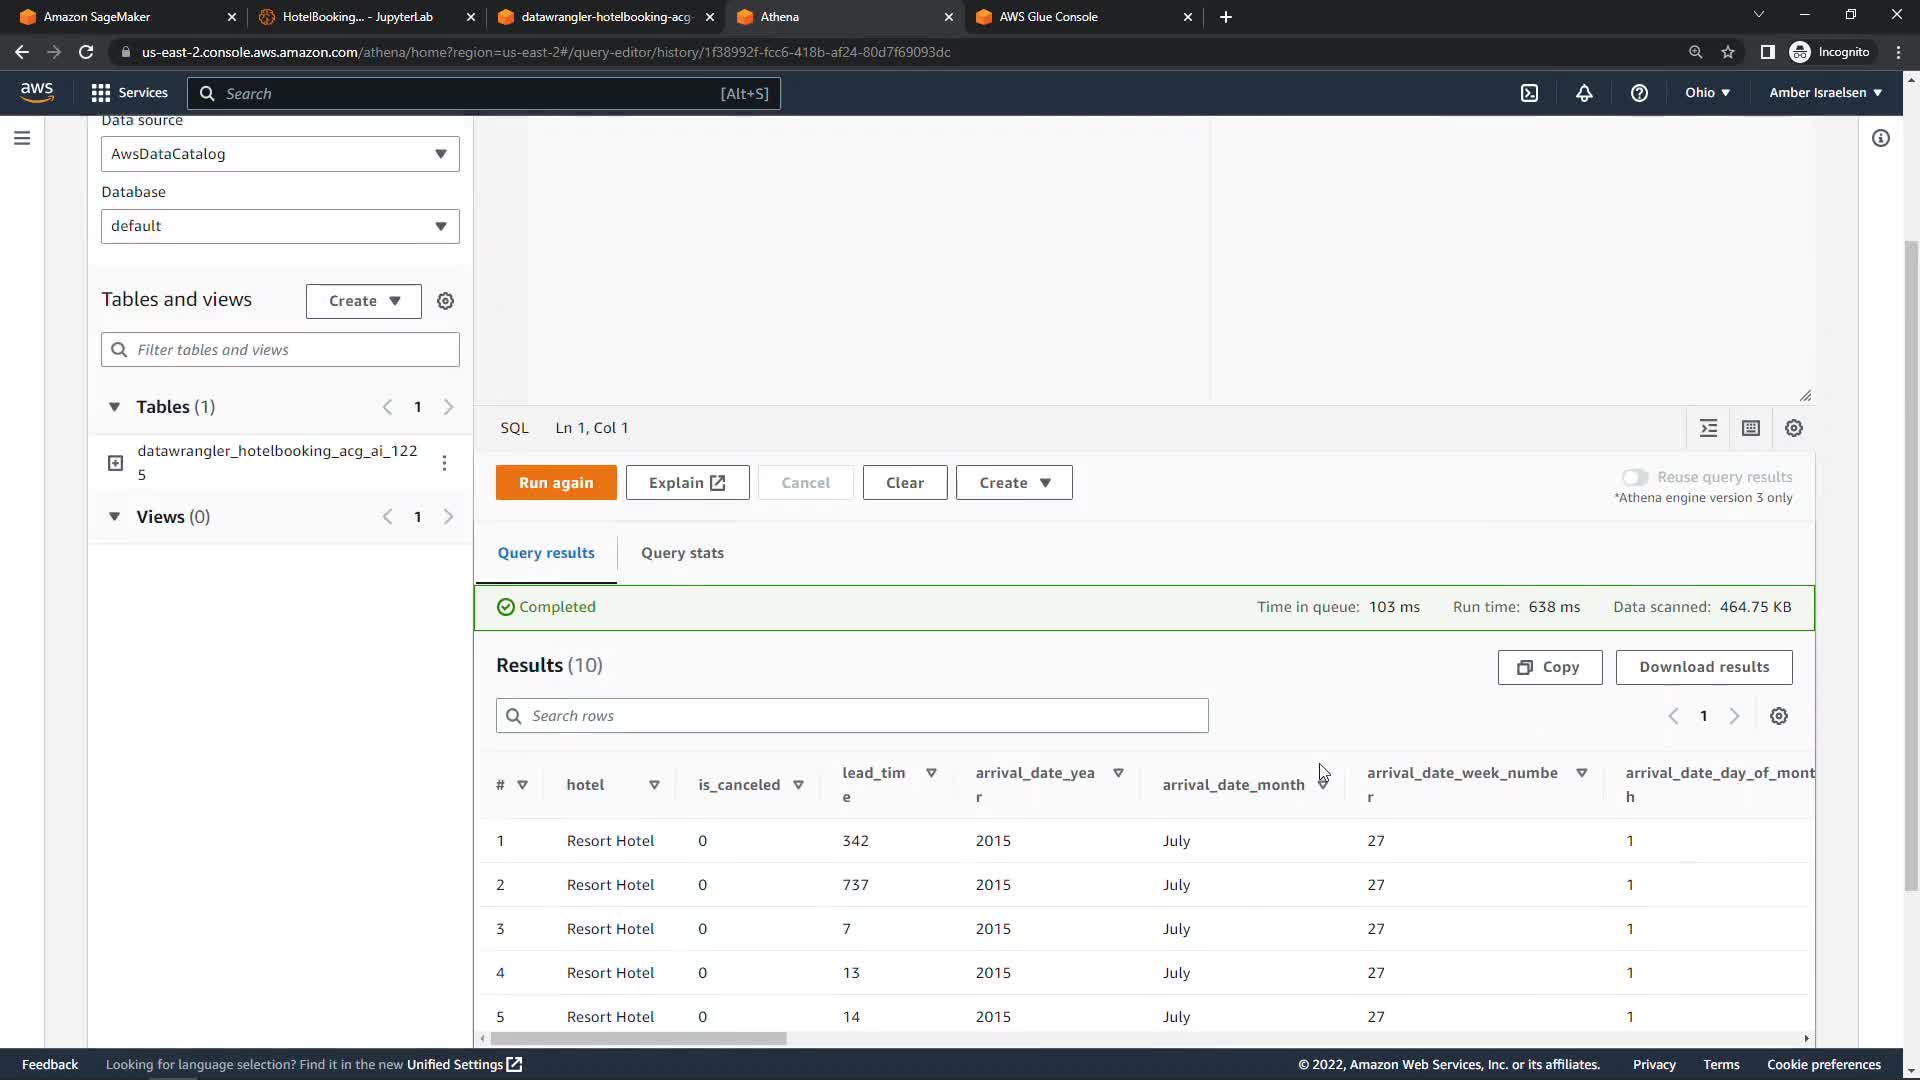Open the Data source AwsDataCatalog dropdown
The height and width of the screenshot is (1080, 1920).
coord(280,154)
